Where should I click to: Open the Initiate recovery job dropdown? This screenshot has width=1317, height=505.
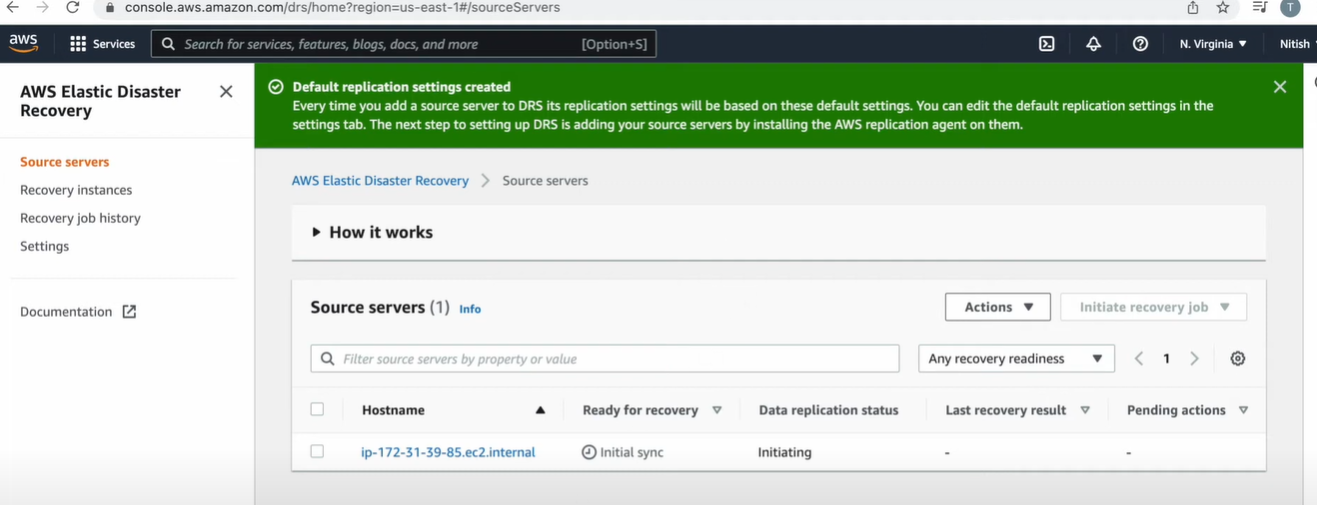coord(1153,307)
